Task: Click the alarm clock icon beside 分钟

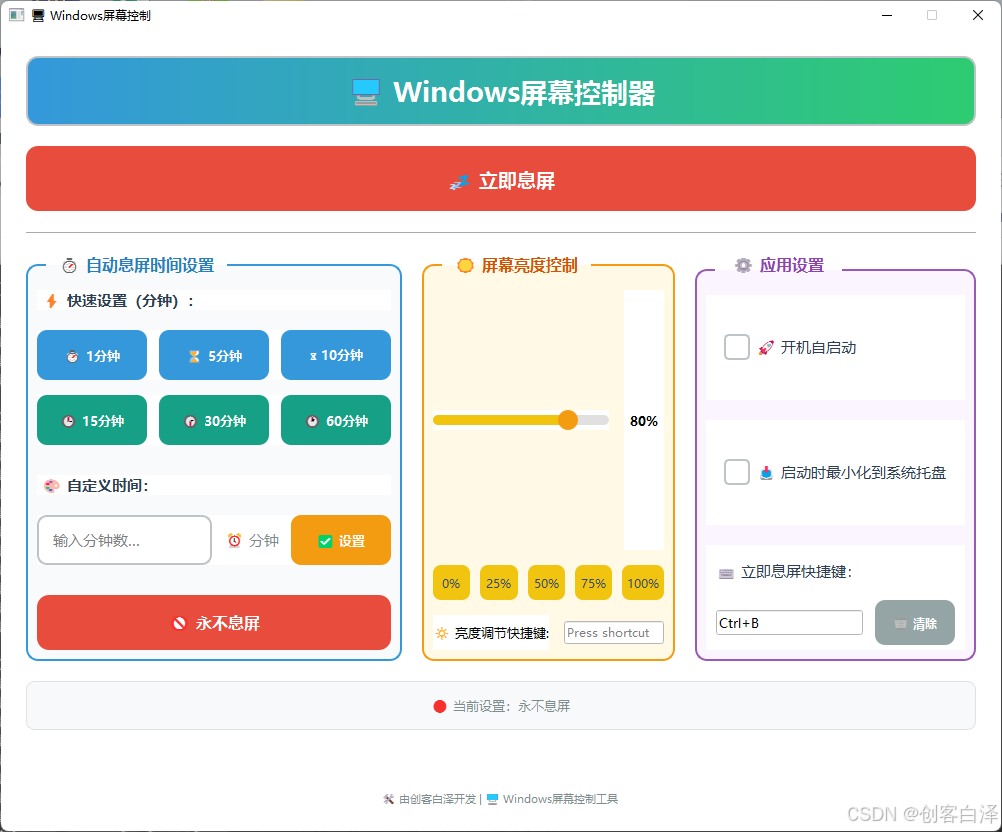Action: [235, 541]
